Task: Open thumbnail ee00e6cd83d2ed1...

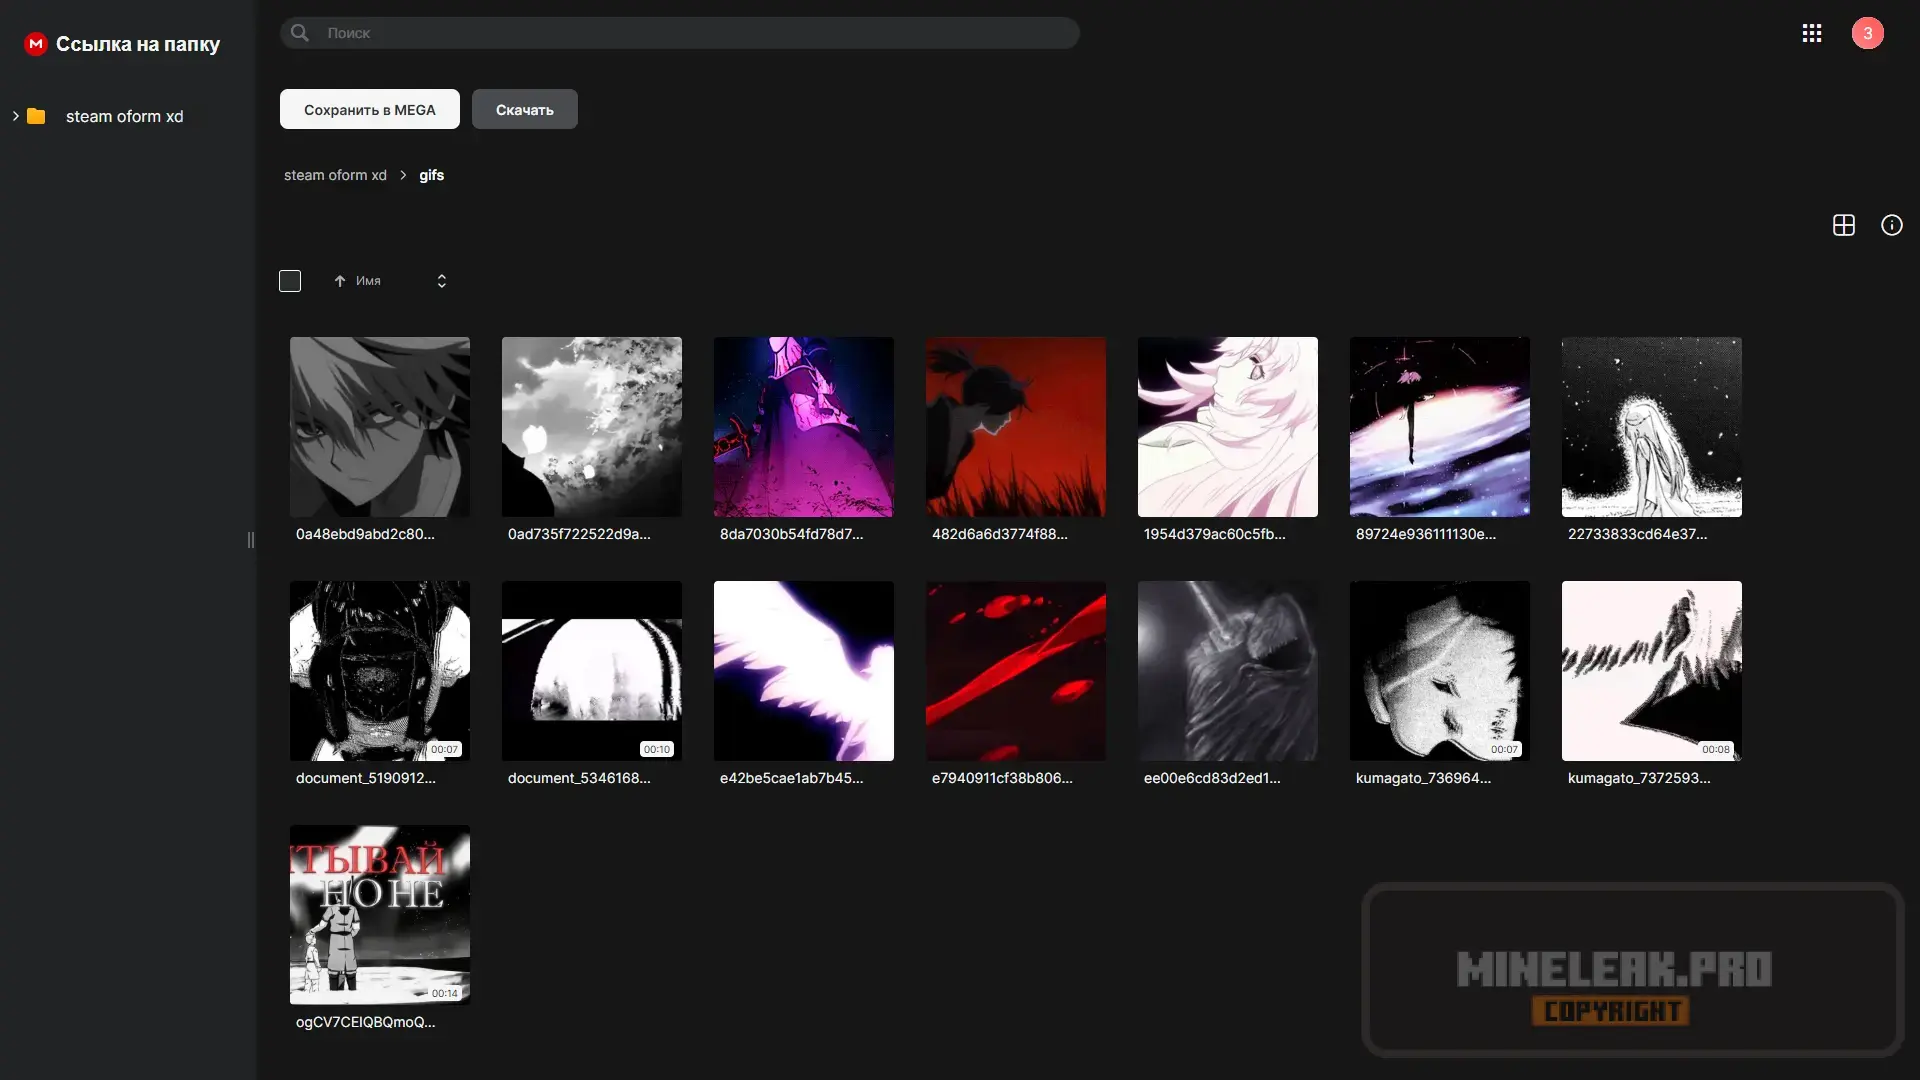Action: [x=1228, y=671]
